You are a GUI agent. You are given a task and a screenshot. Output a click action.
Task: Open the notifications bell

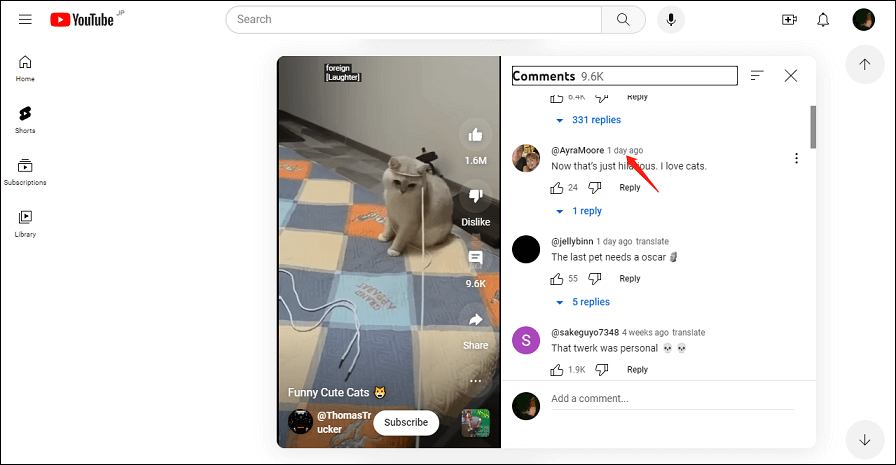pyautogui.click(x=823, y=19)
